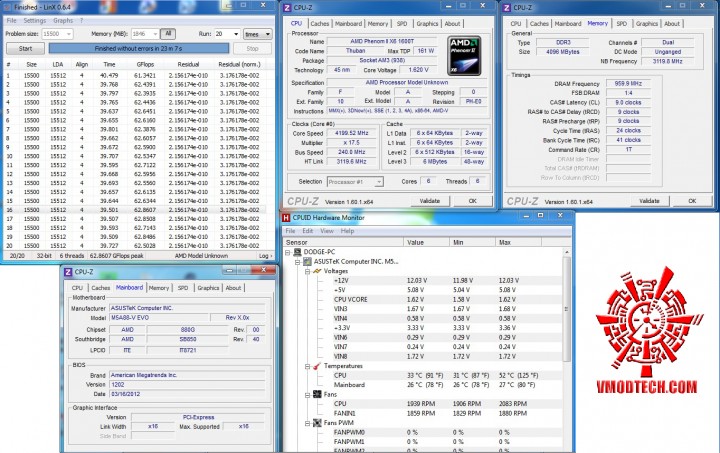The width and height of the screenshot is (720, 453).
Task: Open the Run count dropdown in LinX
Action: (236, 34)
